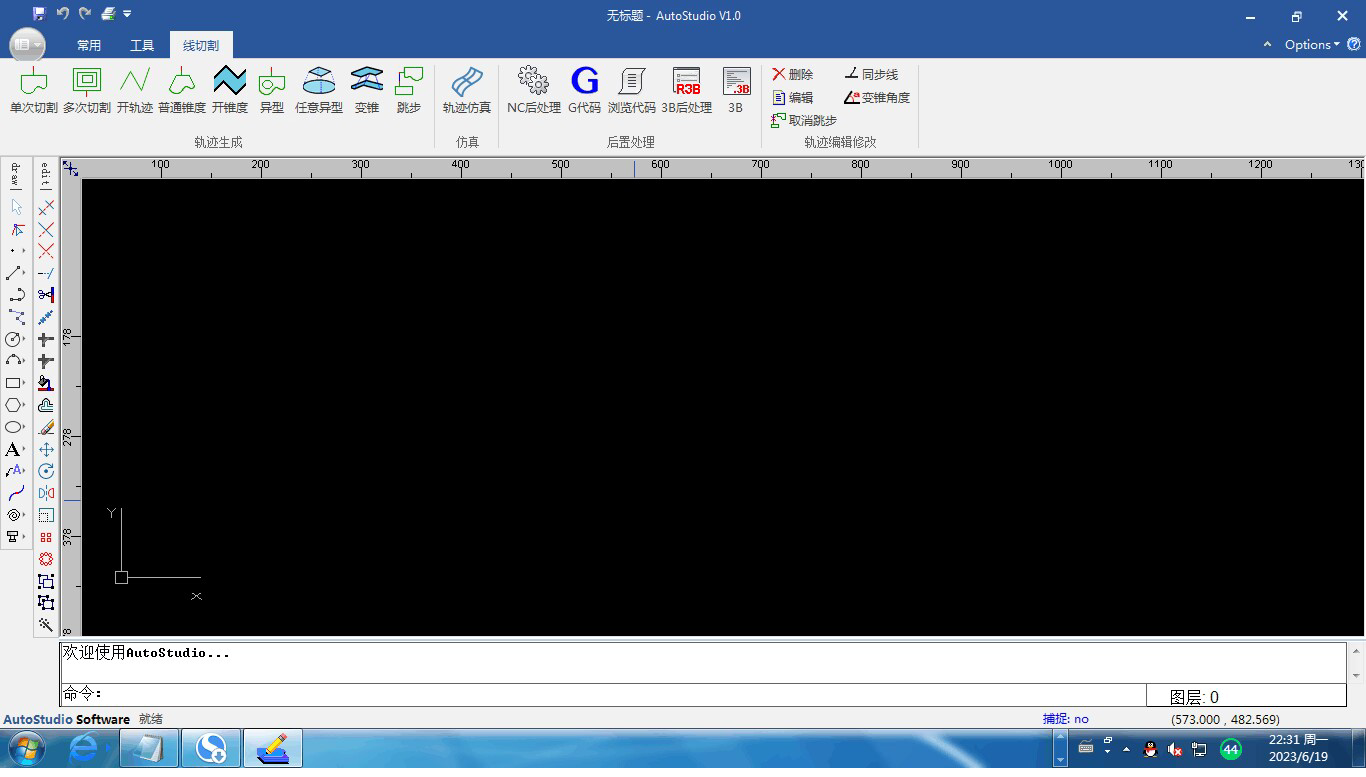Toggle the 捕捉 snap status indicator

[x=1065, y=719]
